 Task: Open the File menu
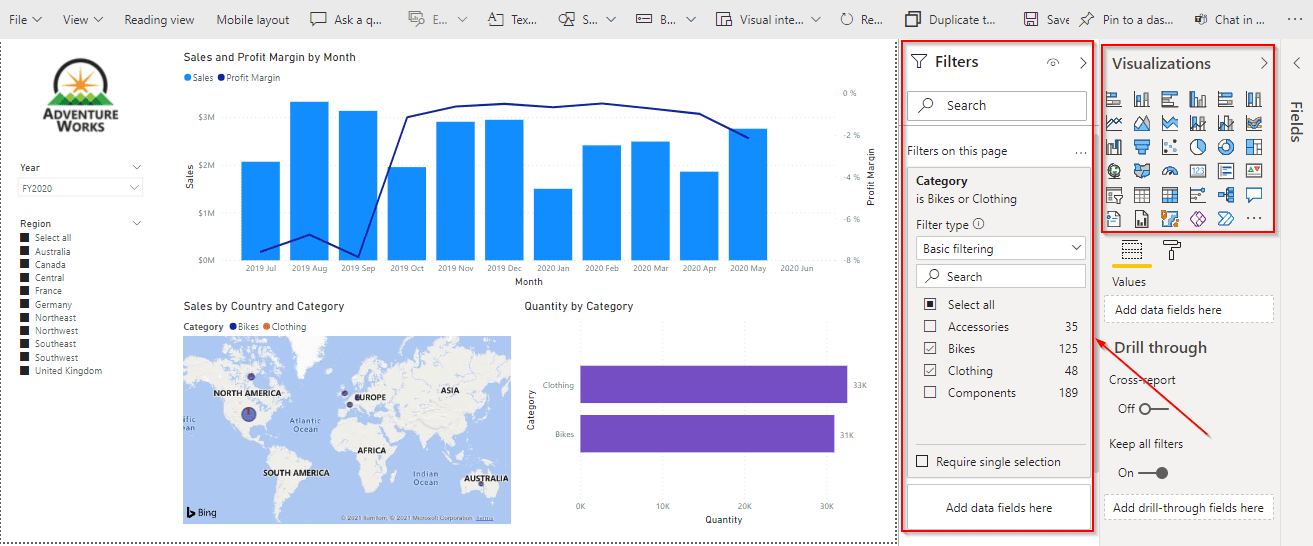click(25, 19)
